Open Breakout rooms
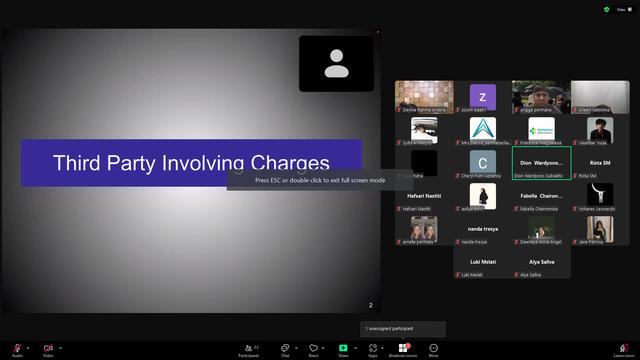 (x=403, y=350)
